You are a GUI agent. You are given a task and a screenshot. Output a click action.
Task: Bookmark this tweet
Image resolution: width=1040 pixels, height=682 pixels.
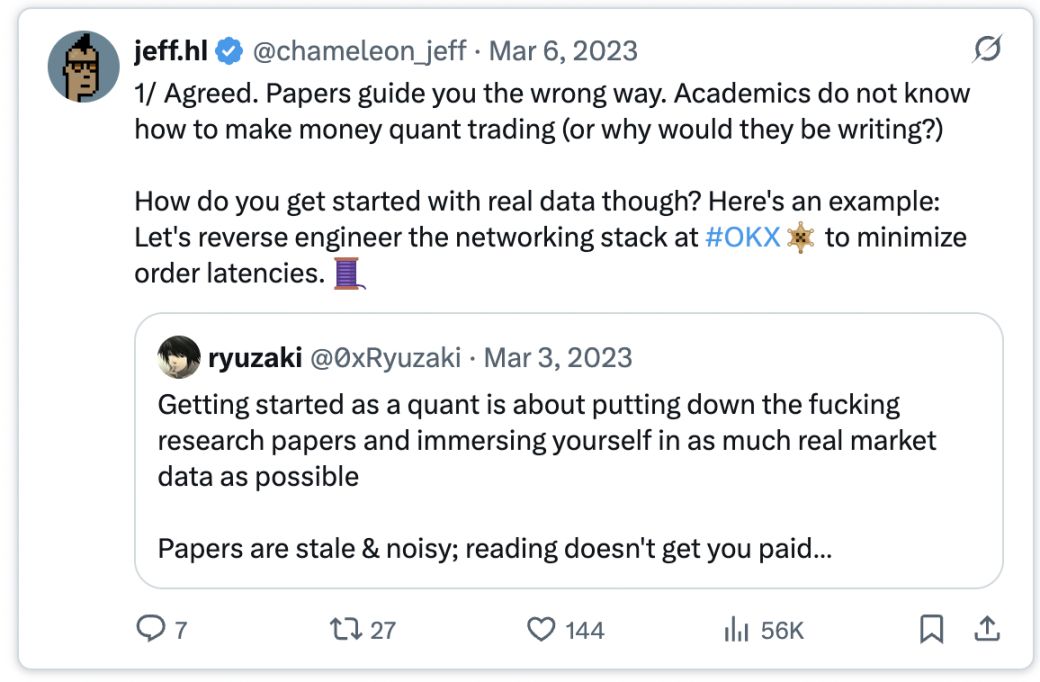tap(931, 629)
